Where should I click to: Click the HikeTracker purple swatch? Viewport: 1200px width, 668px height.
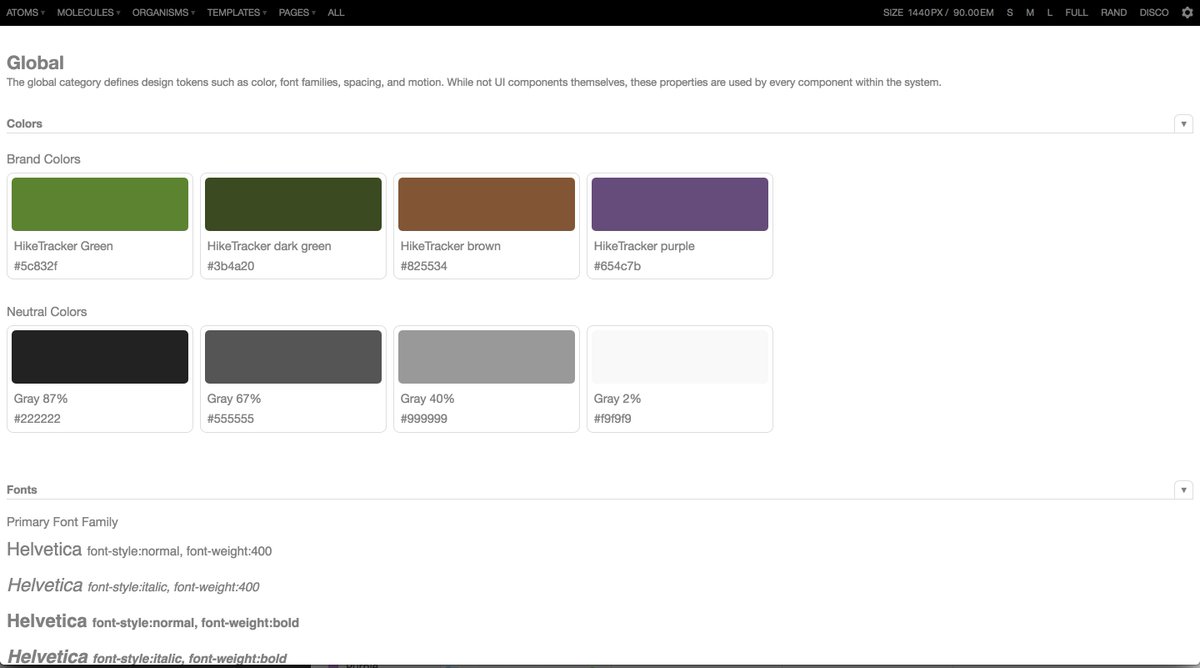[680, 203]
